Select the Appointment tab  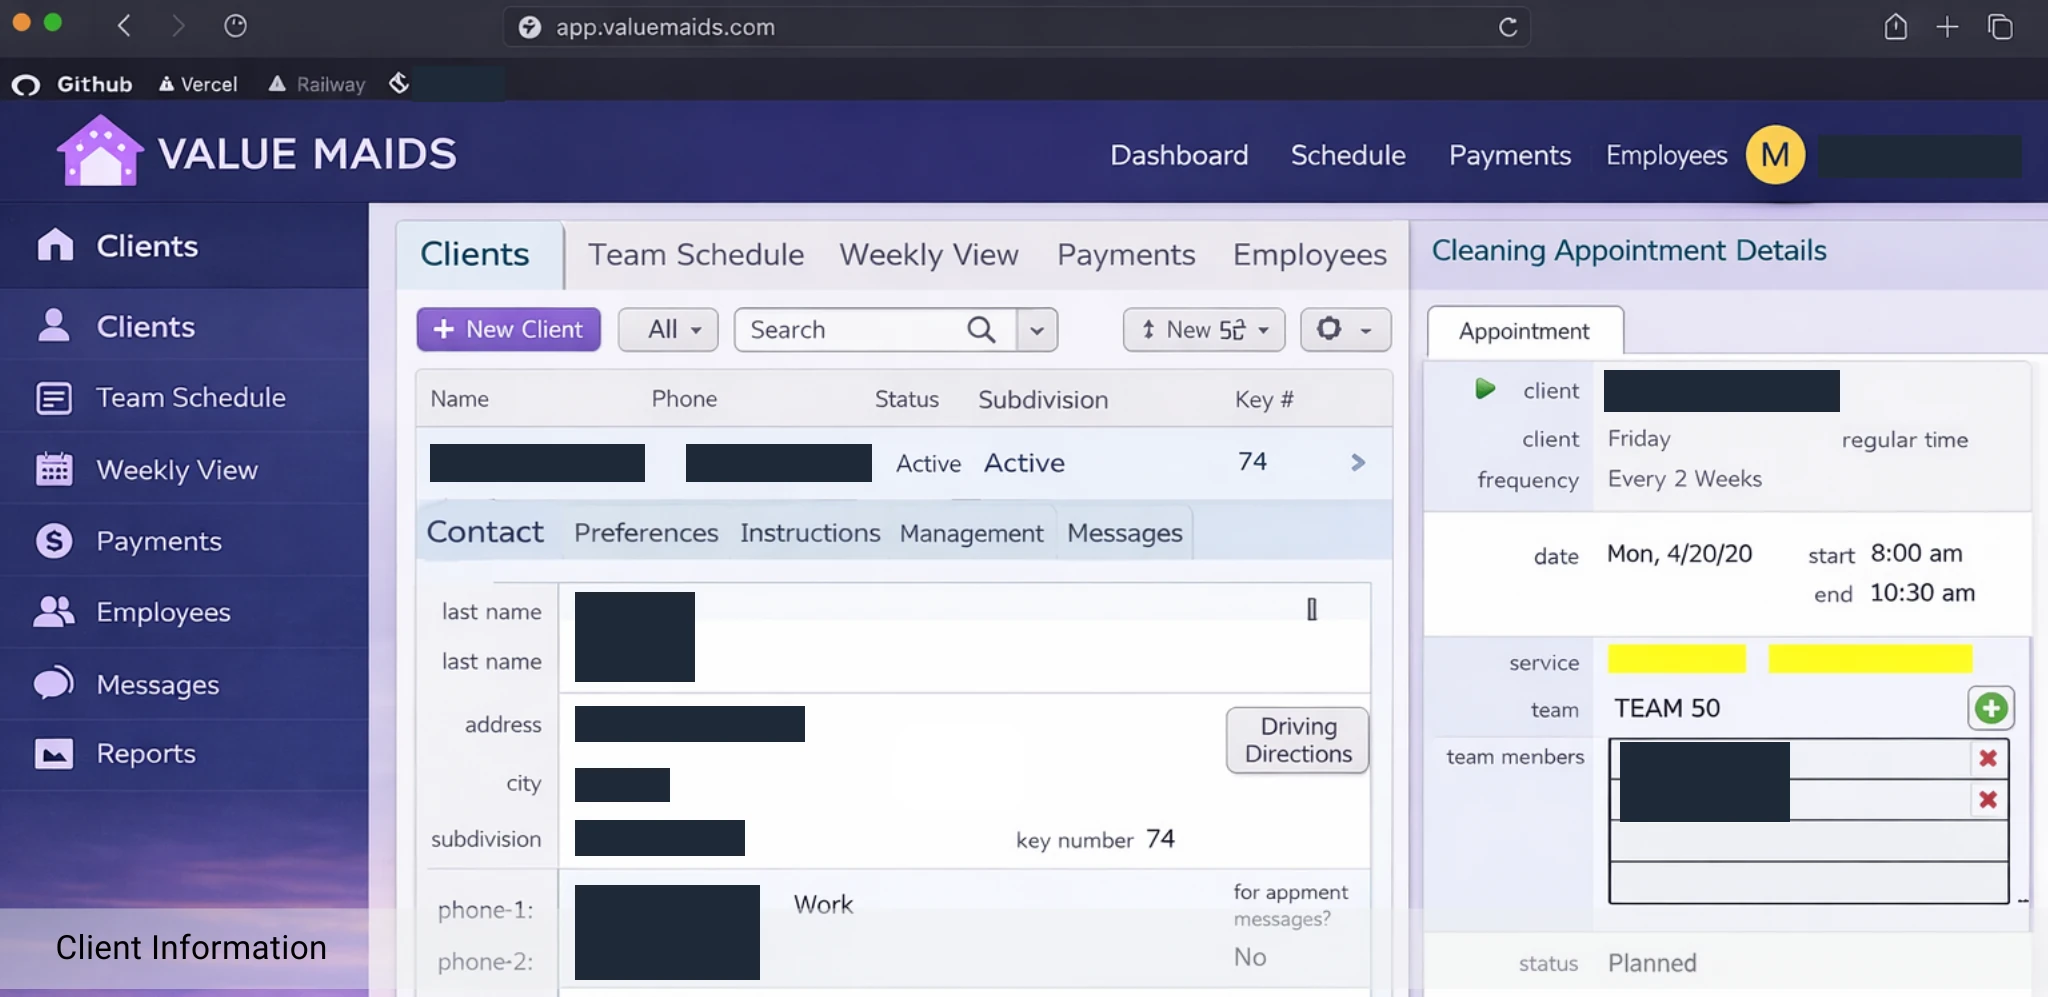point(1524,331)
